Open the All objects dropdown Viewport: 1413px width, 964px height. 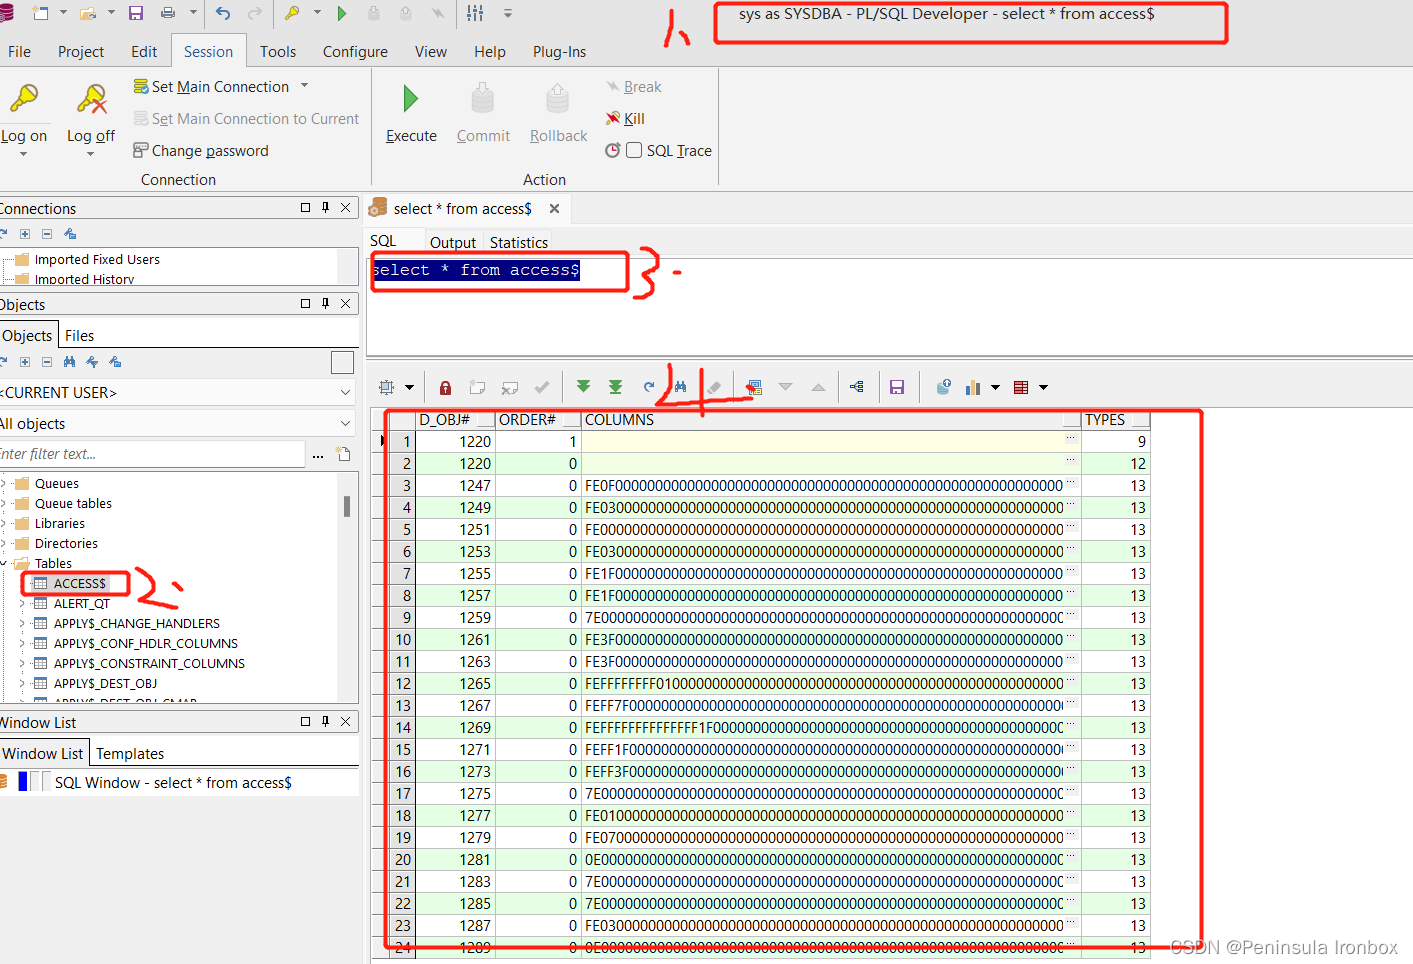point(345,423)
